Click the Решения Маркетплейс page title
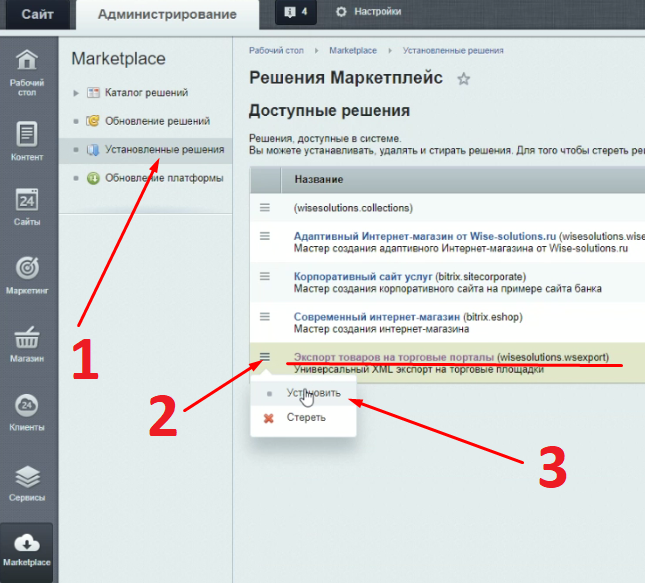Image resolution: width=645 pixels, height=583 pixels. click(x=346, y=78)
